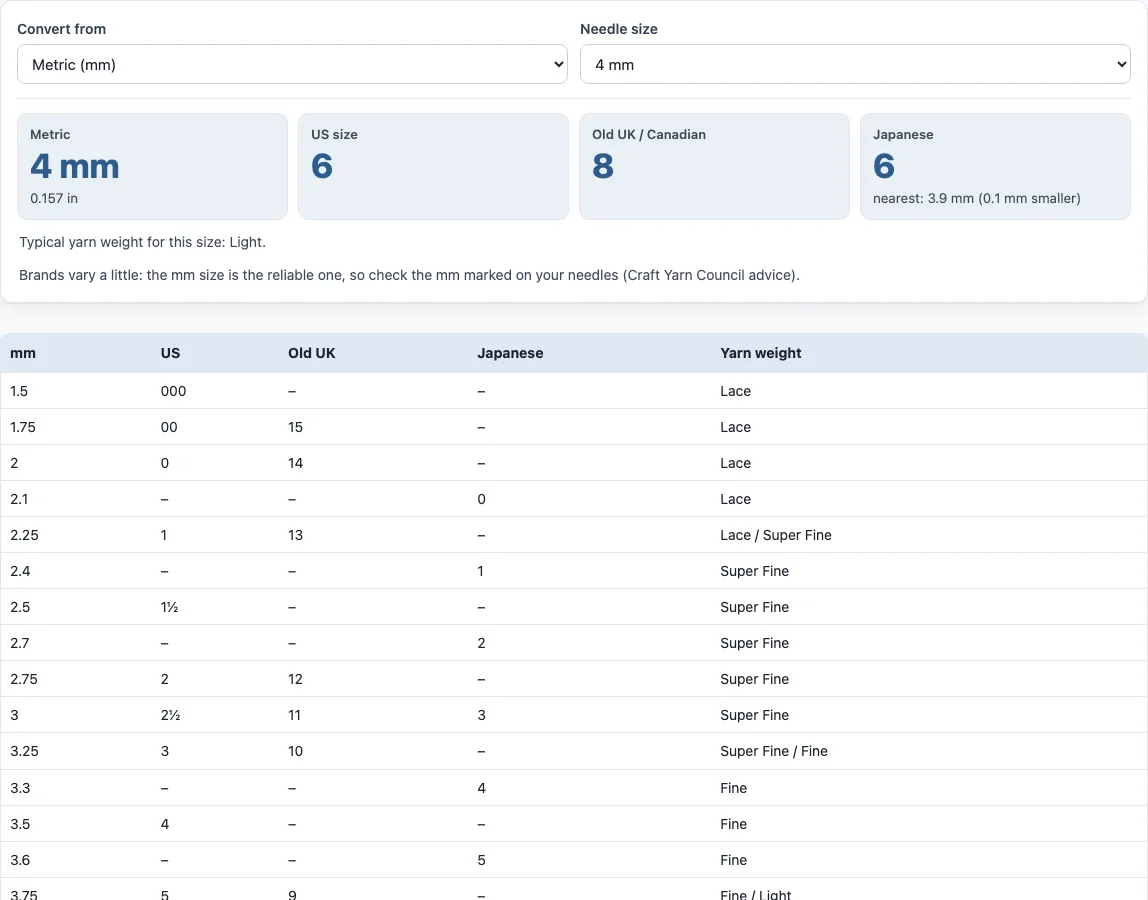1148x900 pixels.
Task: Click the "Old UK" table column header
Action: click(x=312, y=353)
